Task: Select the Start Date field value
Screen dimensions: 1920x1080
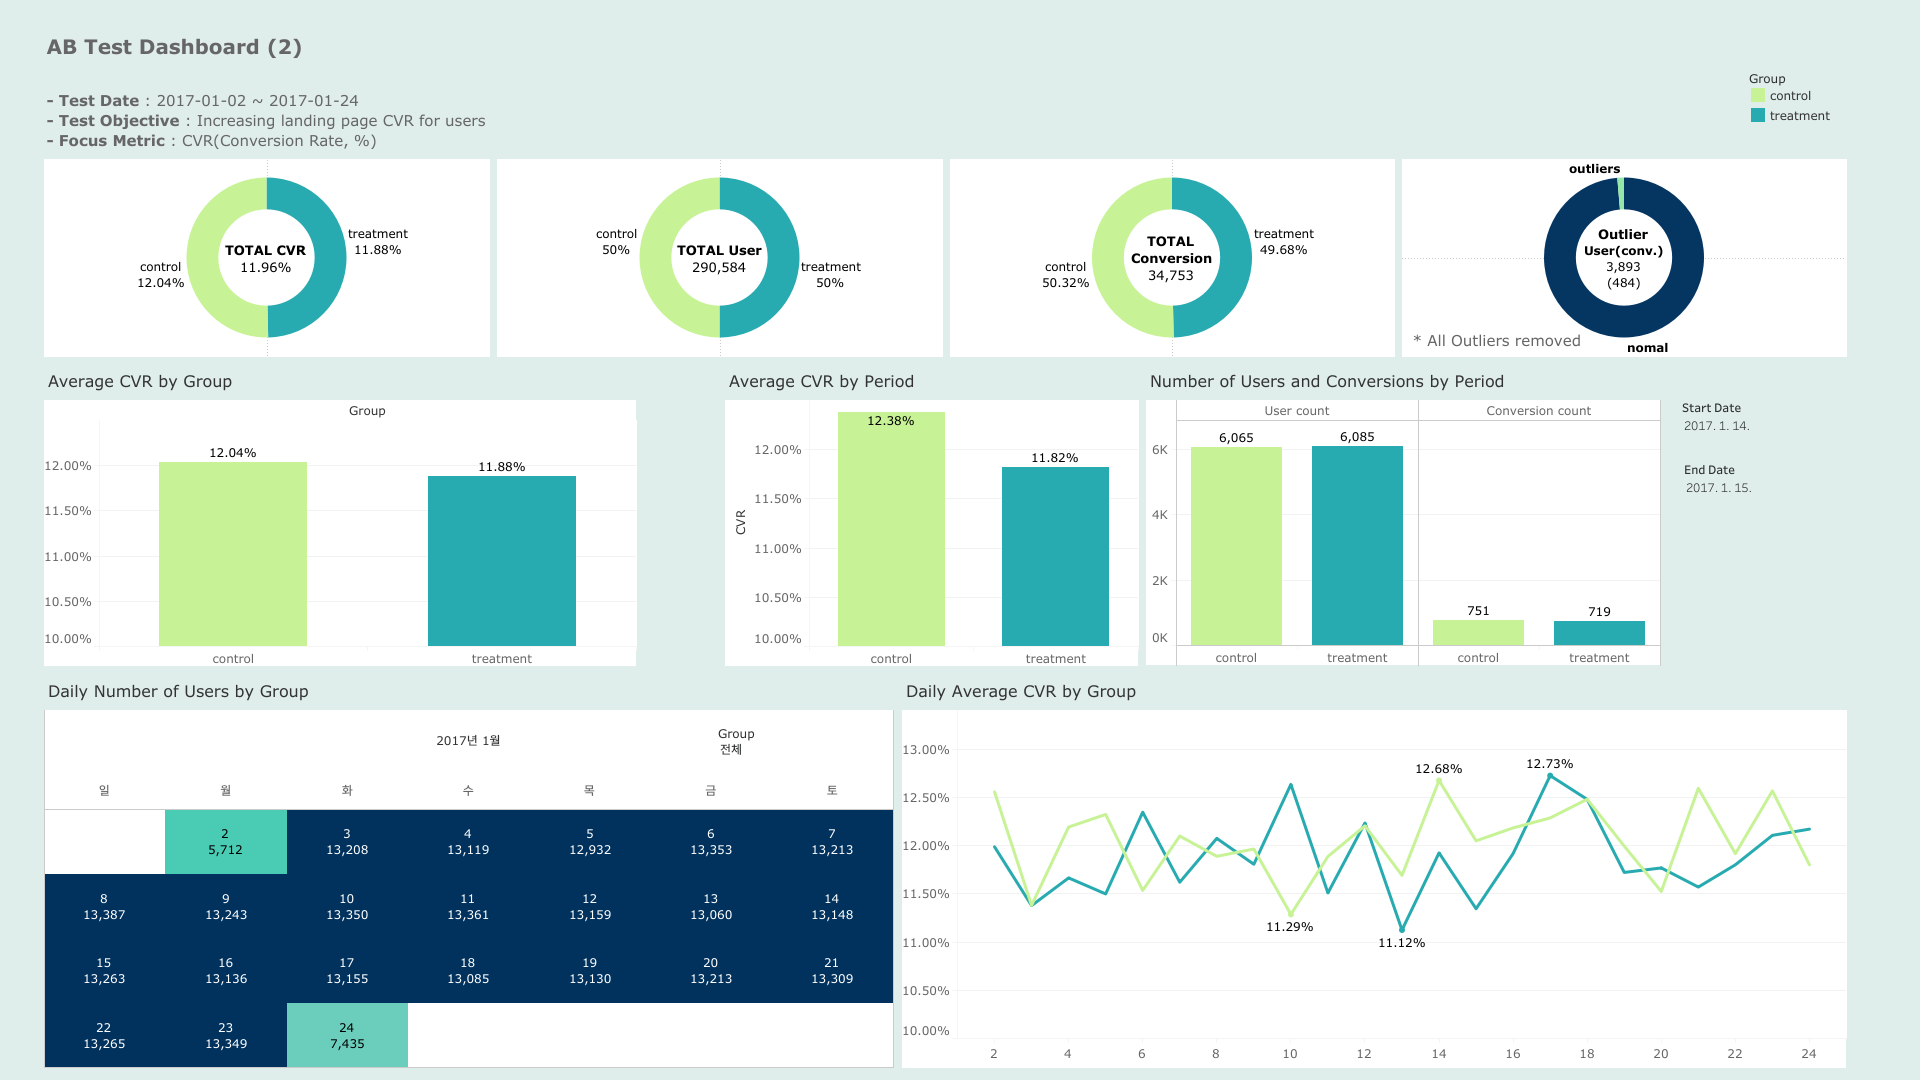Action: pos(1716,426)
